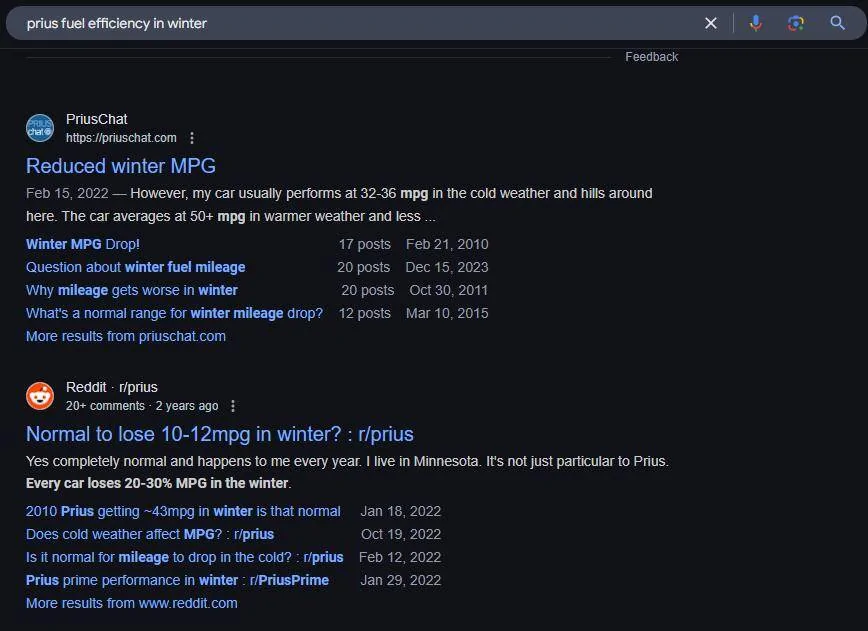The height and width of the screenshot is (631, 868).
Task: Click the '20+ comments · 2 years ago' text
Action: 142,406
